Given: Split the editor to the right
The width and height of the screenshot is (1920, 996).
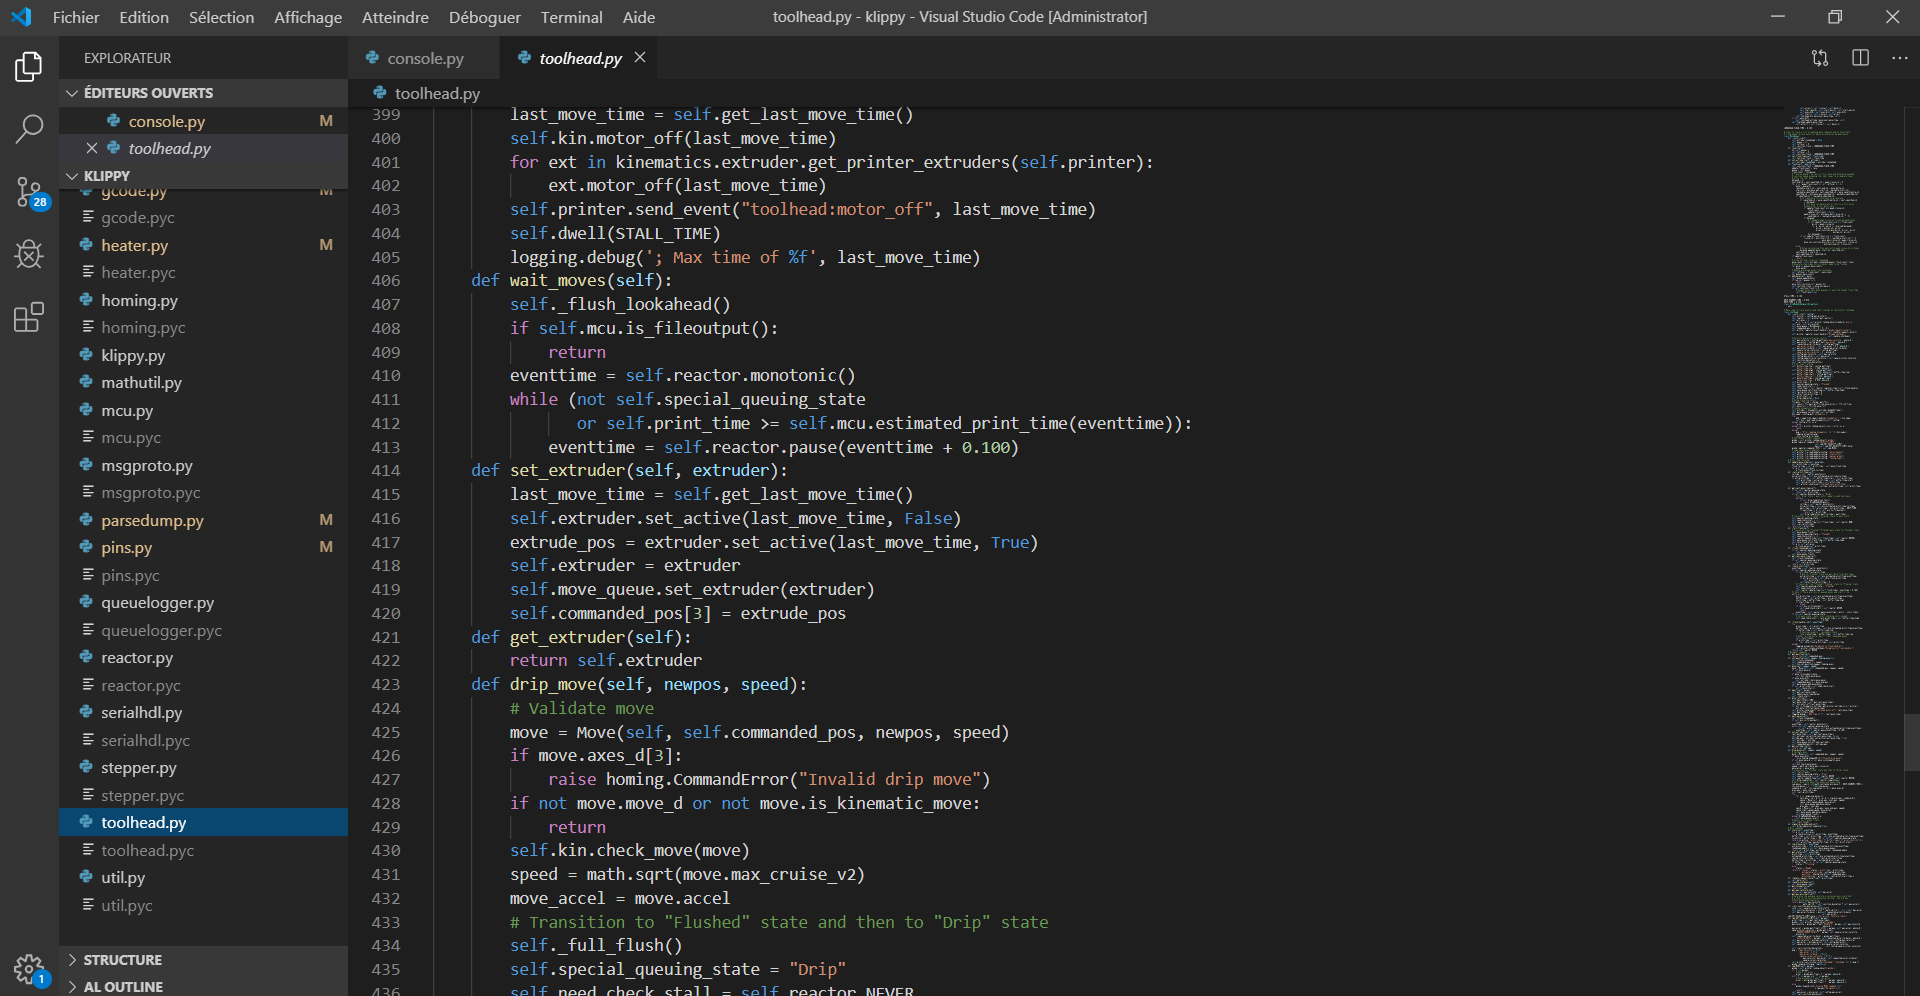Looking at the screenshot, I should click(1860, 58).
